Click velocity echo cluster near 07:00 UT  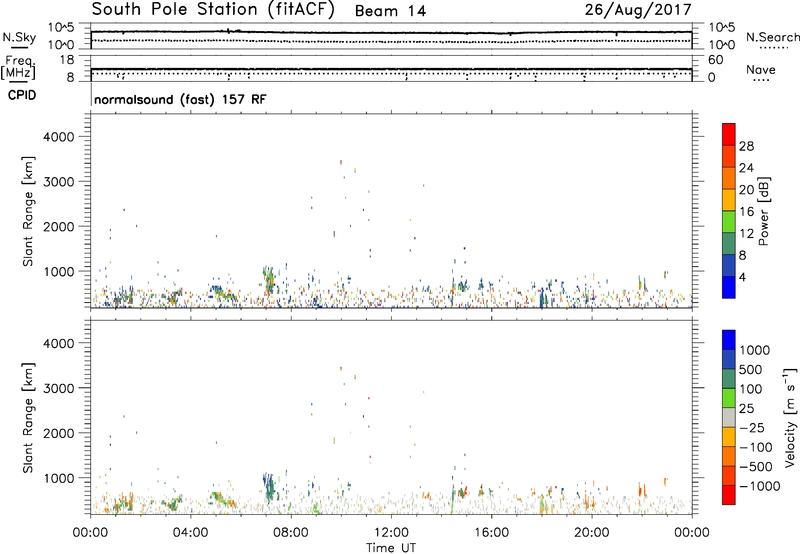pos(269,488)
